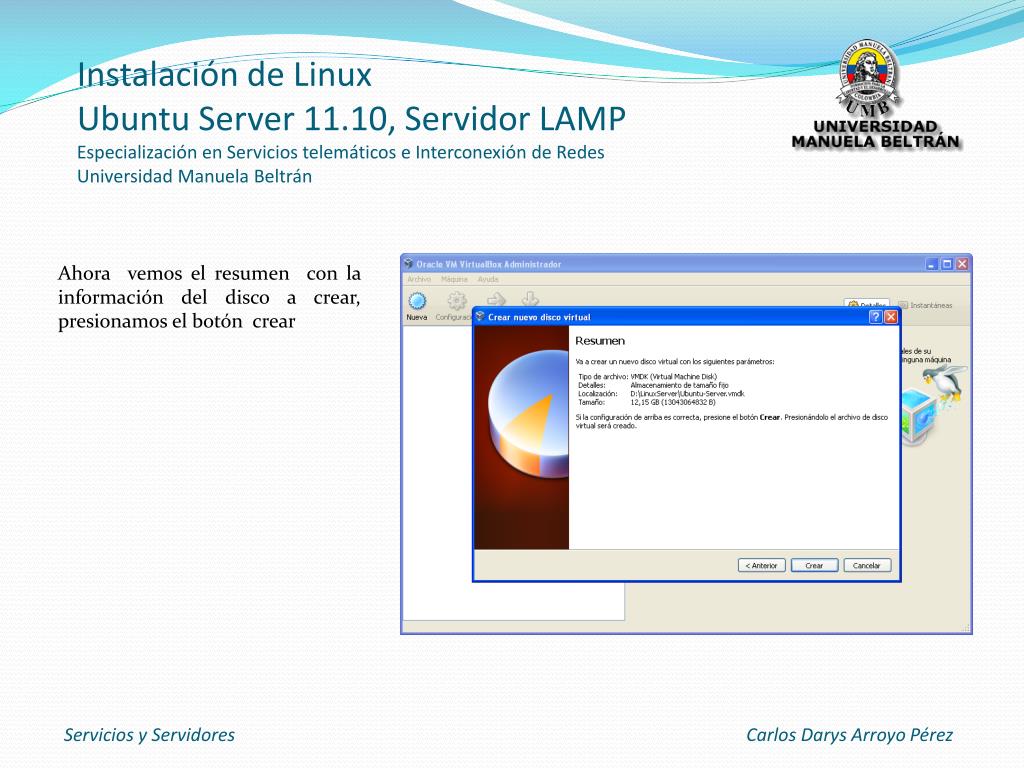Click the 'Oracle VM VirtualBox Administrador' title text
Image resolution: width=1024 pixels, height=768 pixels.
[x=488, y=264]
